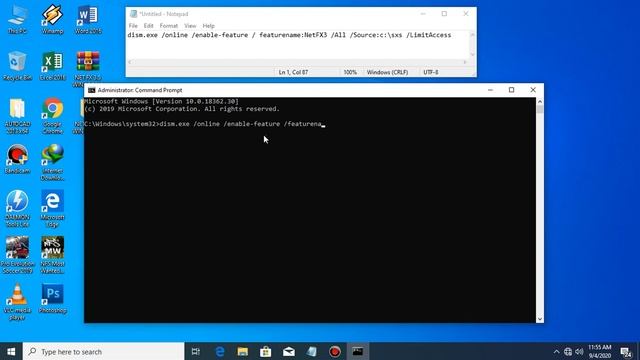The width and height of the screenshot is (640, 360).
Task: Open Notepad Edit menu
Action: point(148,26)
